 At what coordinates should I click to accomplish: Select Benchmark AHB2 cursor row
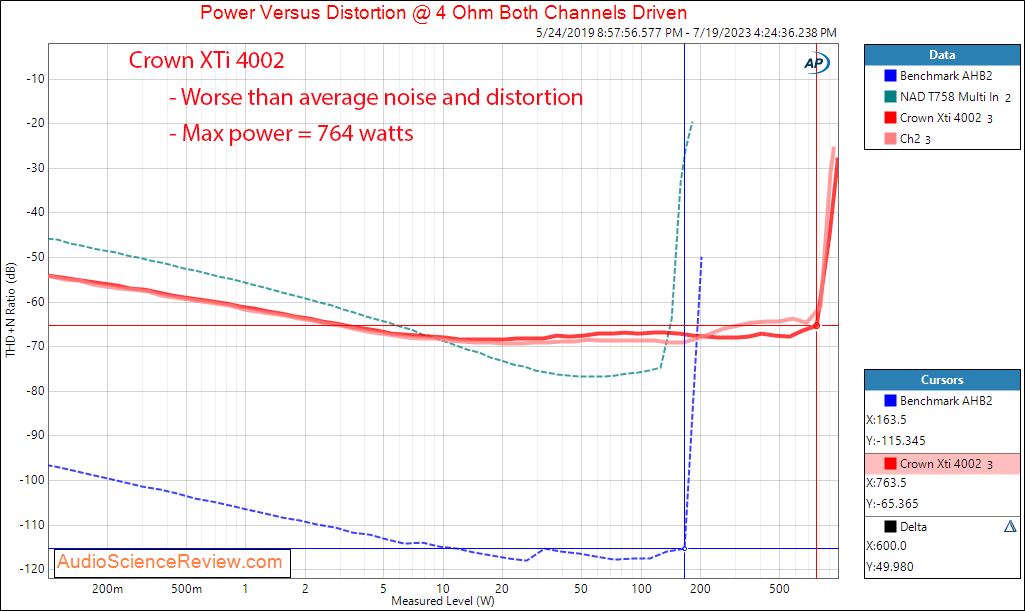click(942, 401)
